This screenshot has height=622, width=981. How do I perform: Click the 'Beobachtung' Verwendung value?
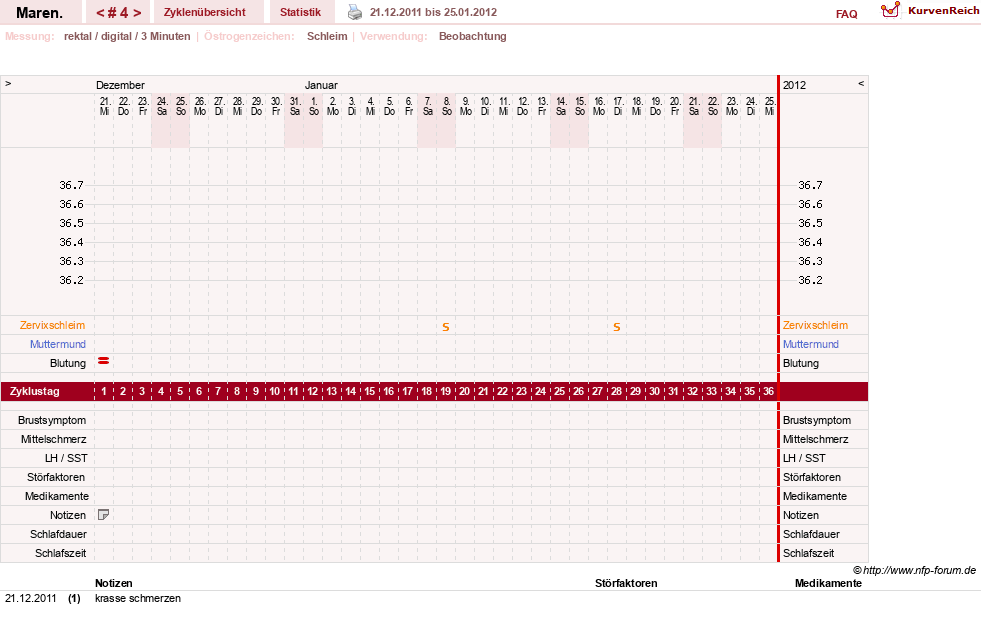(x=472, y=36)
